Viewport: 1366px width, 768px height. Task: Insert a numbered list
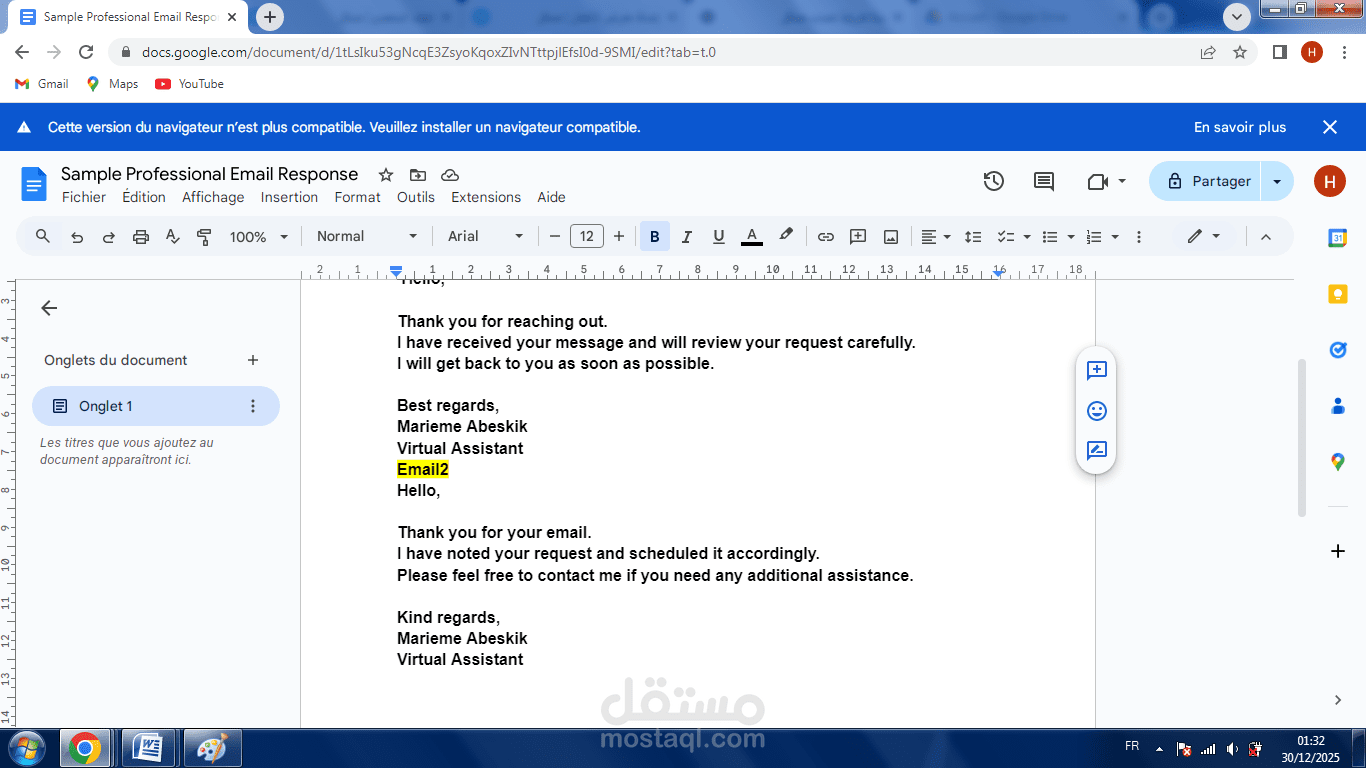point(1094,237)
